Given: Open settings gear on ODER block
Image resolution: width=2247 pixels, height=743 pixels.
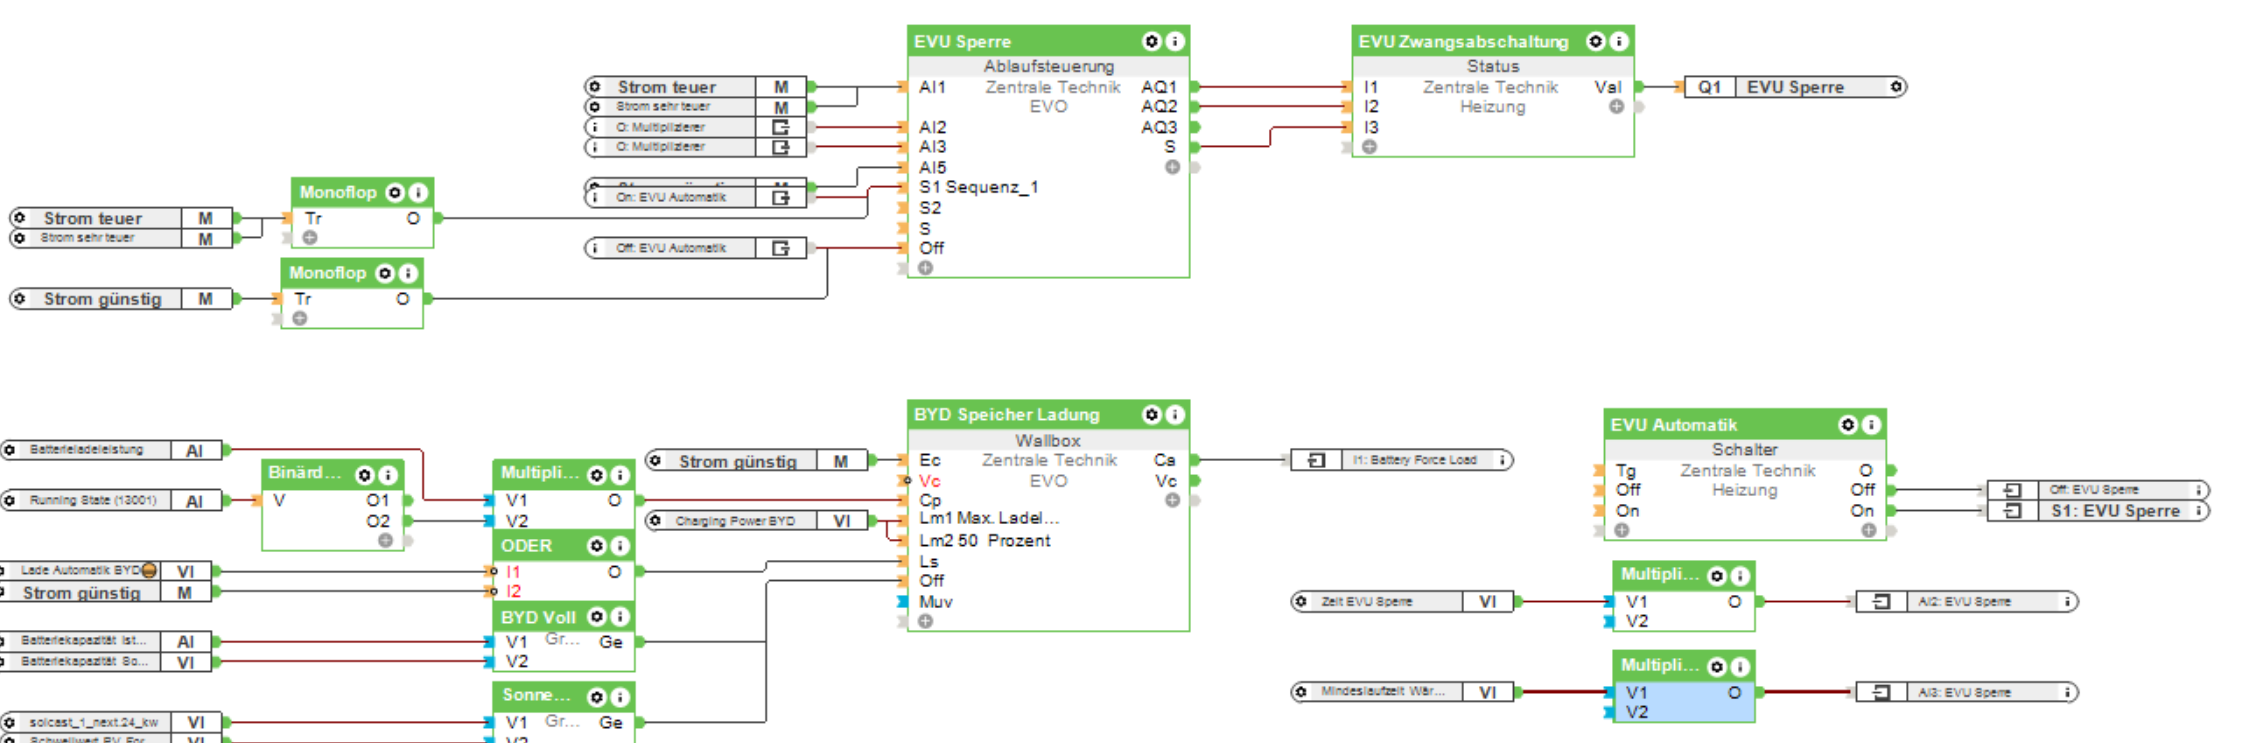Looking at the screenshot, I should pos(597,545).
